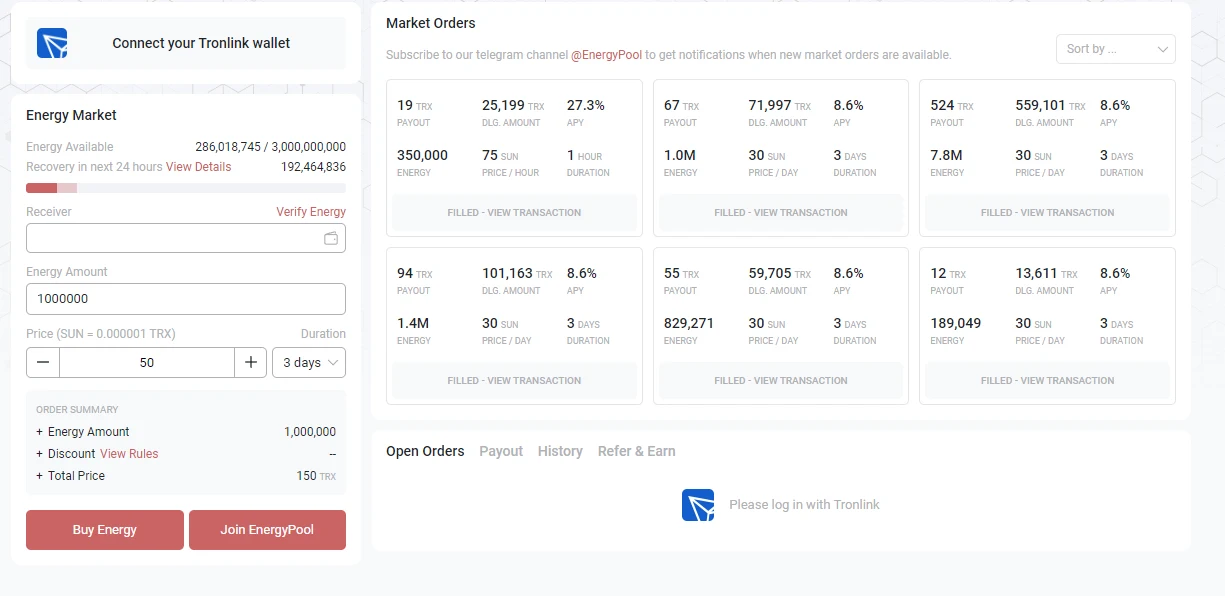The width and height of the screenshot is (1225, 596).
Task: Click the 286,018,745 / 3,000,000,000 energy value
Action: pyautogui.click(x=271, y=147)
